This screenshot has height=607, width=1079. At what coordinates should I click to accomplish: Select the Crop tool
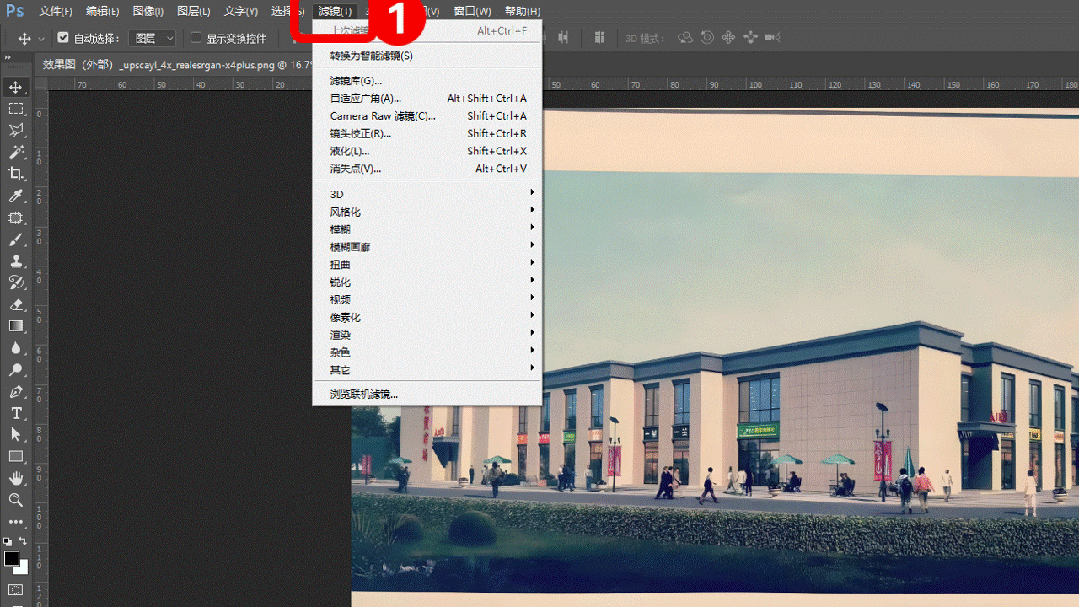16,173
